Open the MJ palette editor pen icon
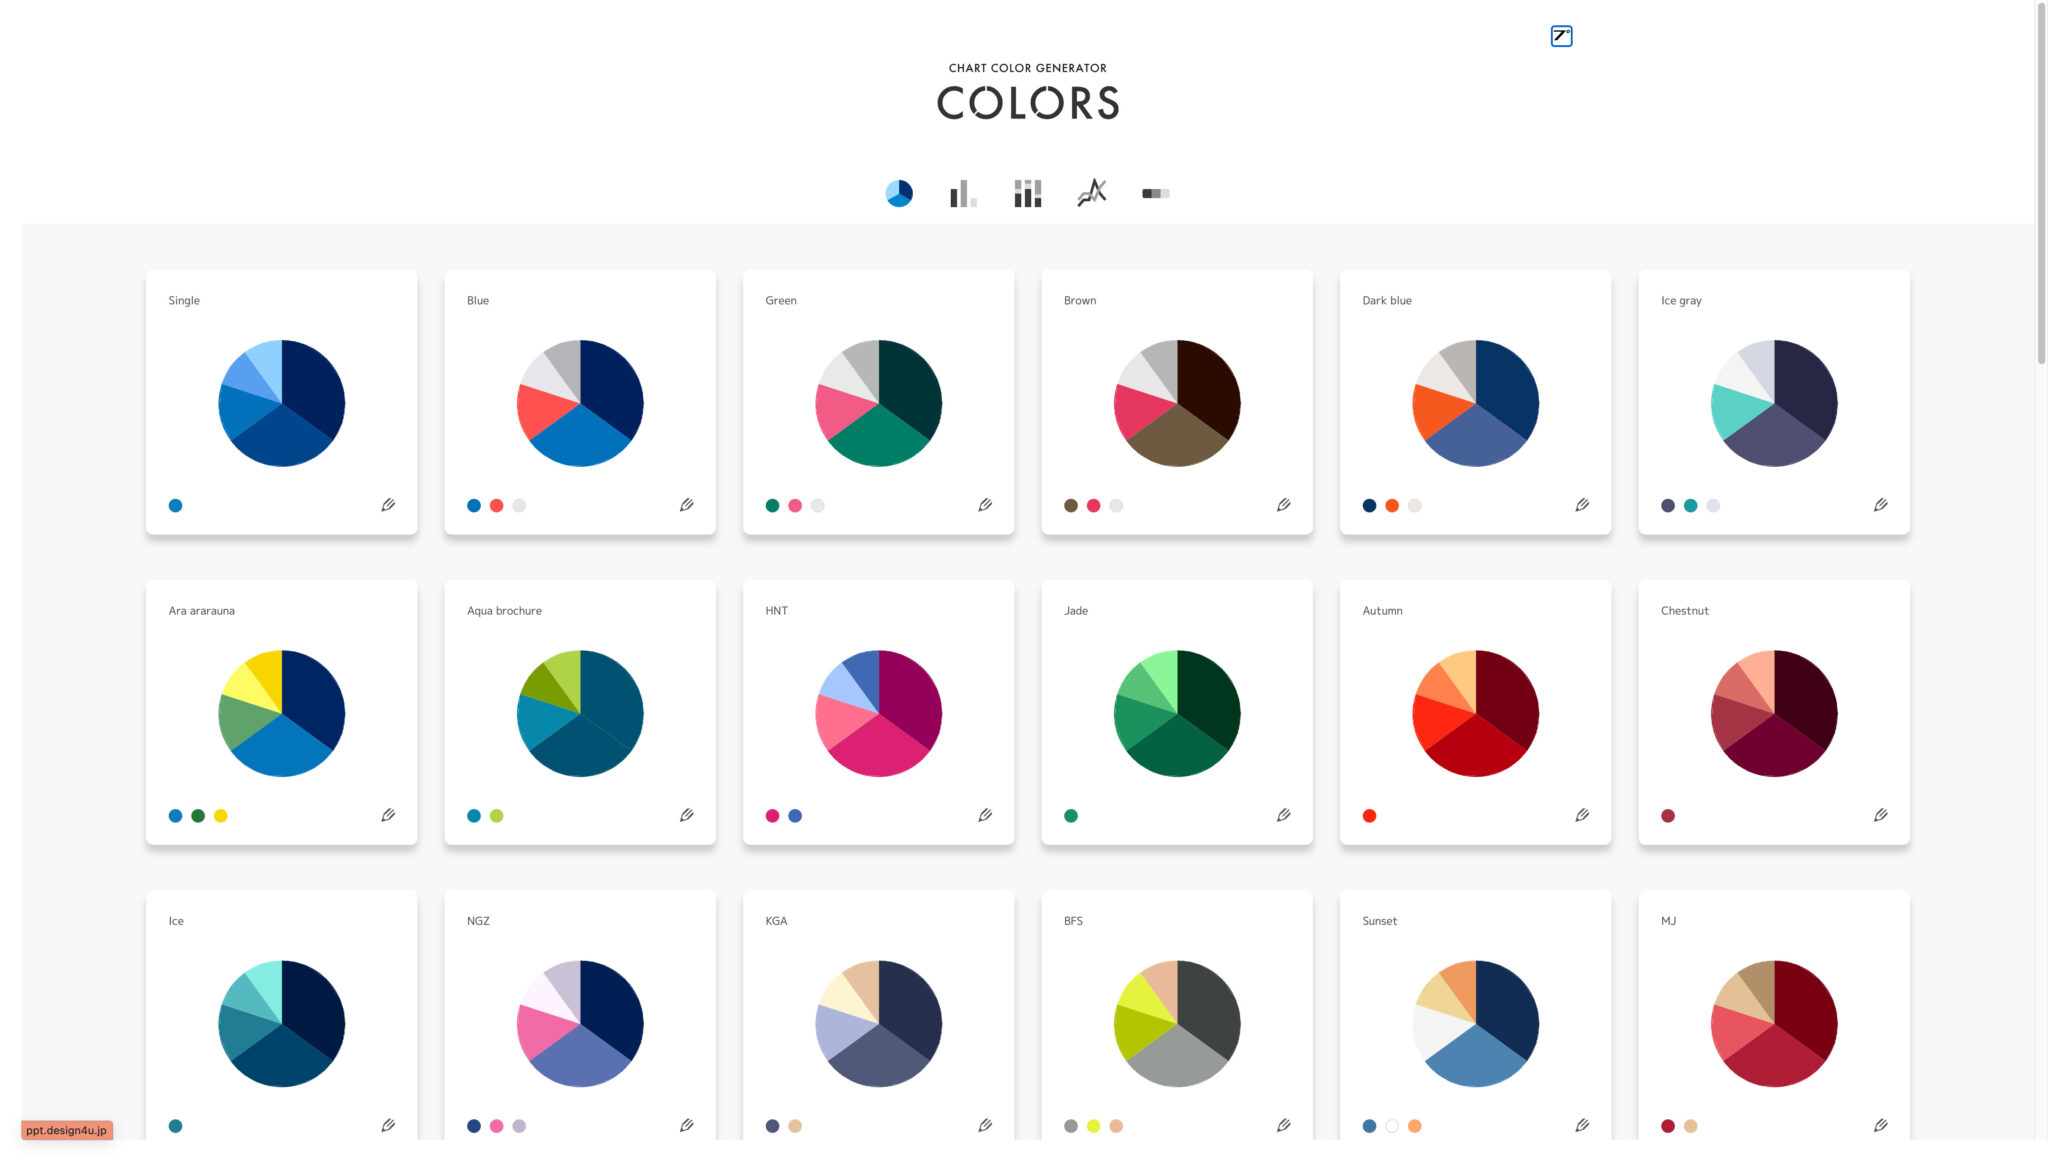Screen dimensions: 2048x1165 (x=1881, y=1124)
